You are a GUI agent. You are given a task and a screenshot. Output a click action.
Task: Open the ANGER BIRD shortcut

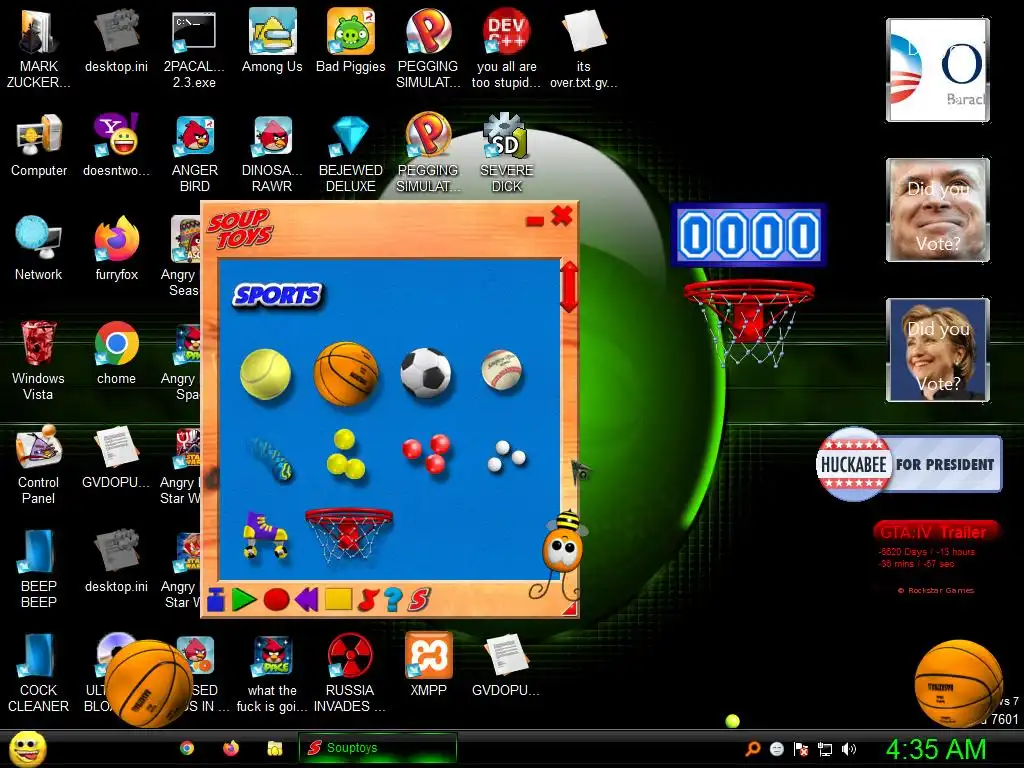click(x=195, y=153)
